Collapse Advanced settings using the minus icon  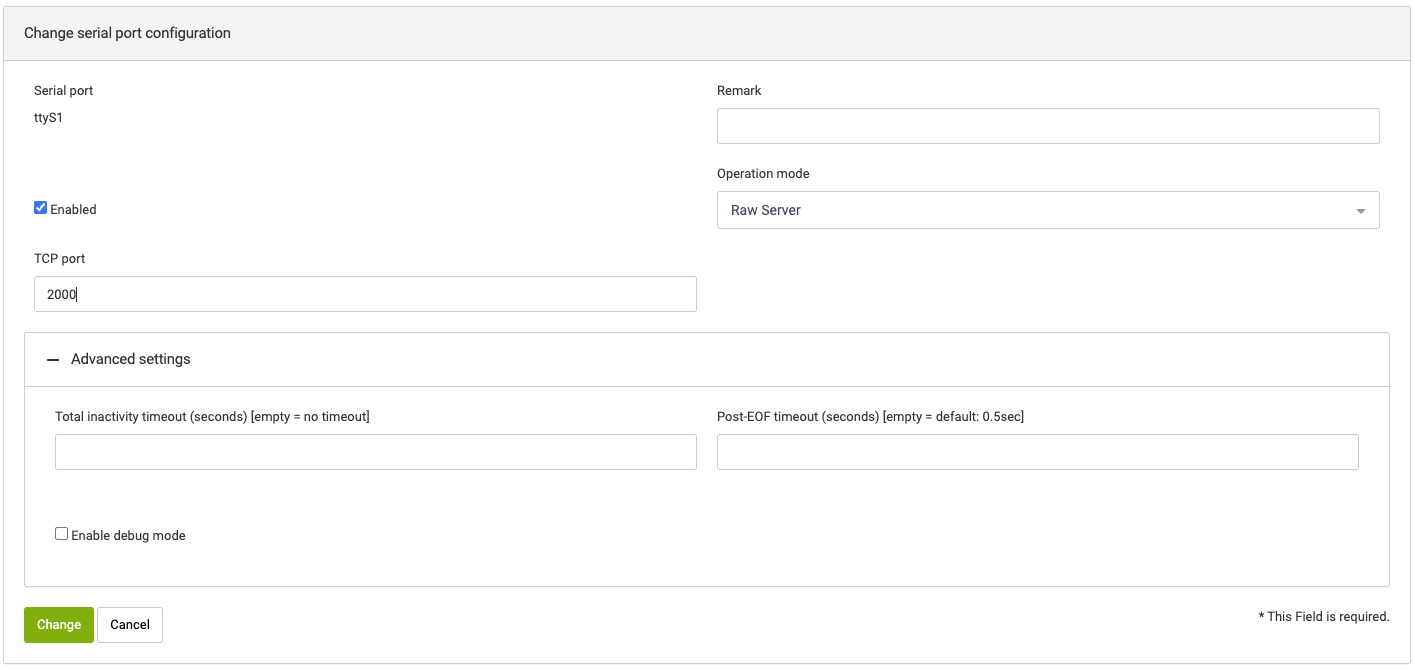pyautogui.click(x=53, y=359)
